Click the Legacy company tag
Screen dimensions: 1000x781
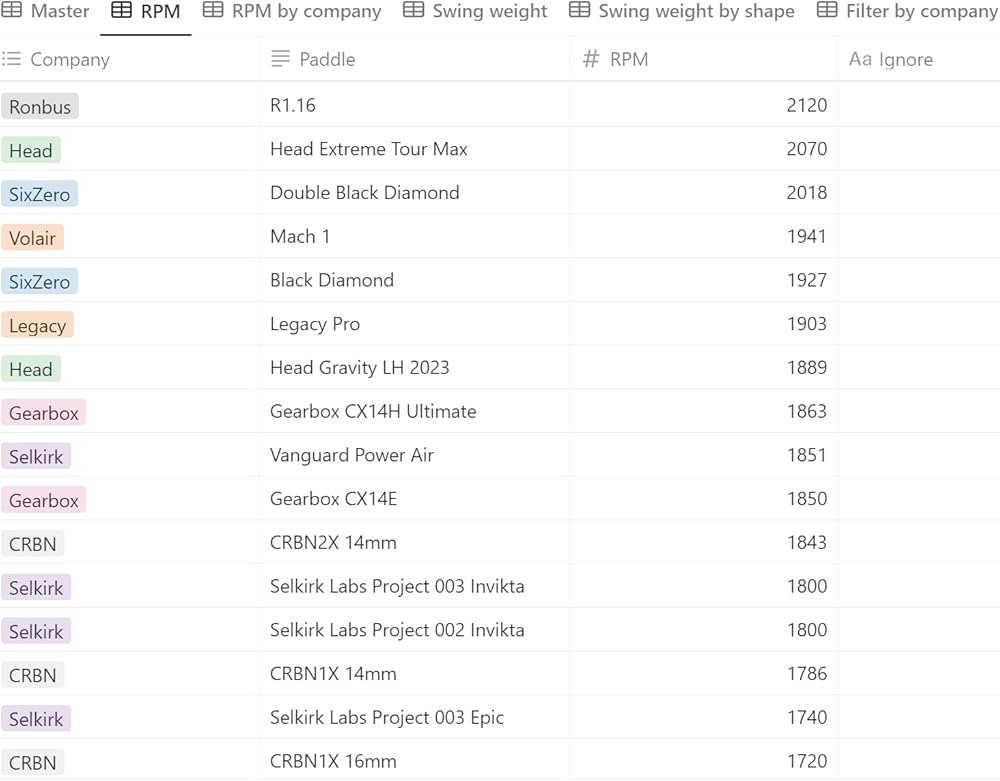coord(38,325)
